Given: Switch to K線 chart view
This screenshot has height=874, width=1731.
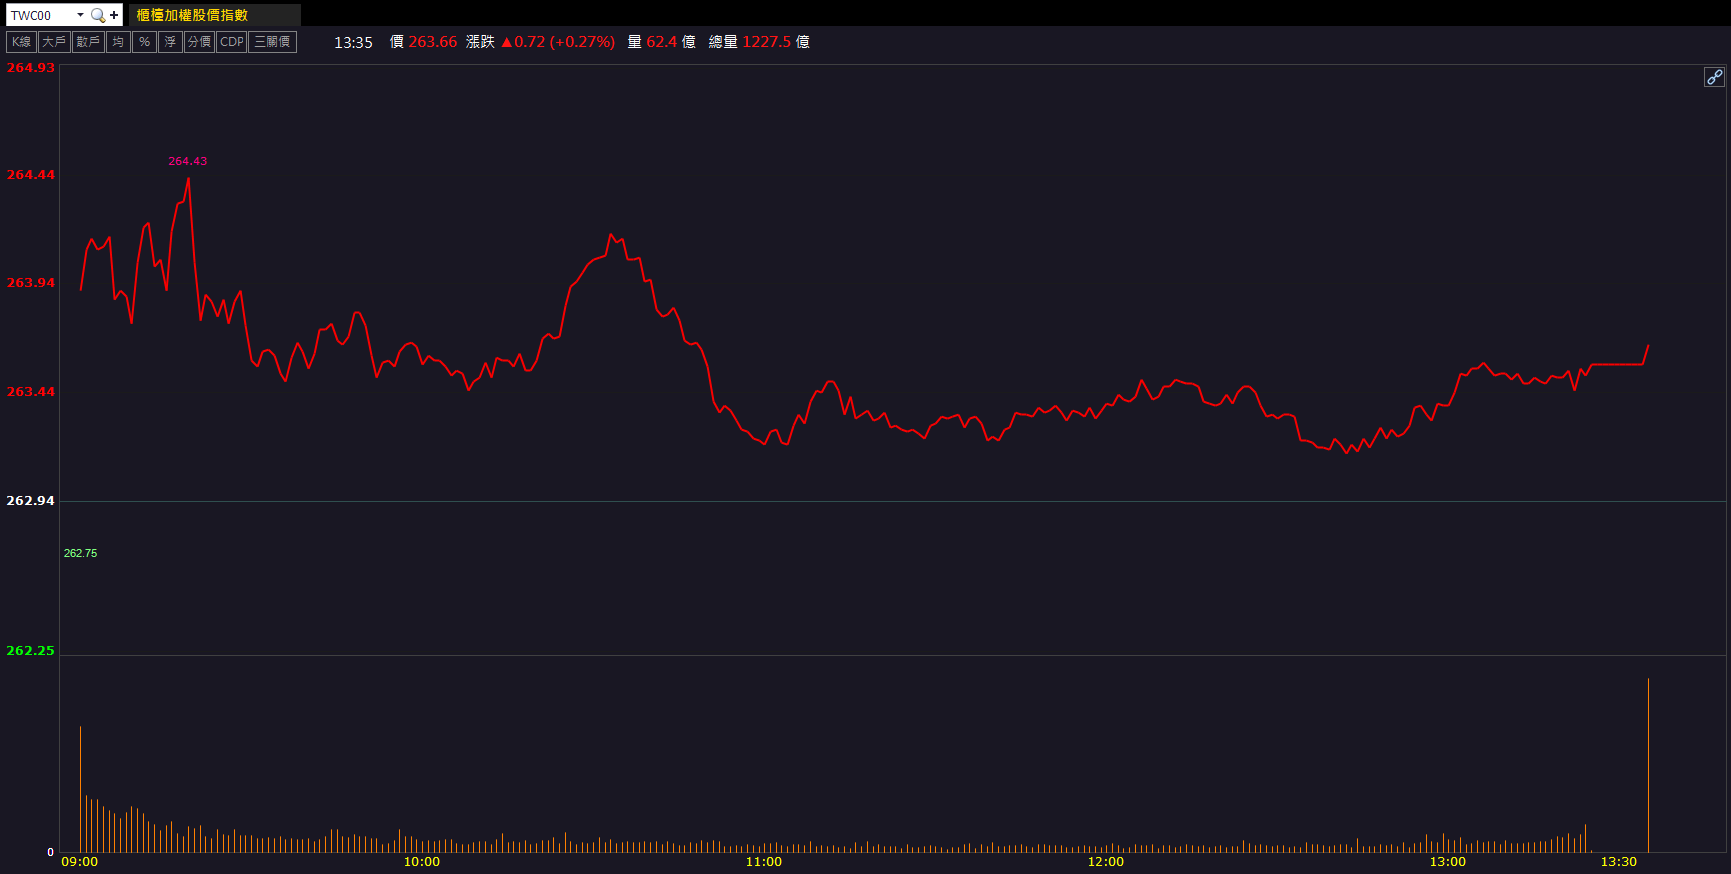Looking at the screenshot, I should (x=21, y=42).
